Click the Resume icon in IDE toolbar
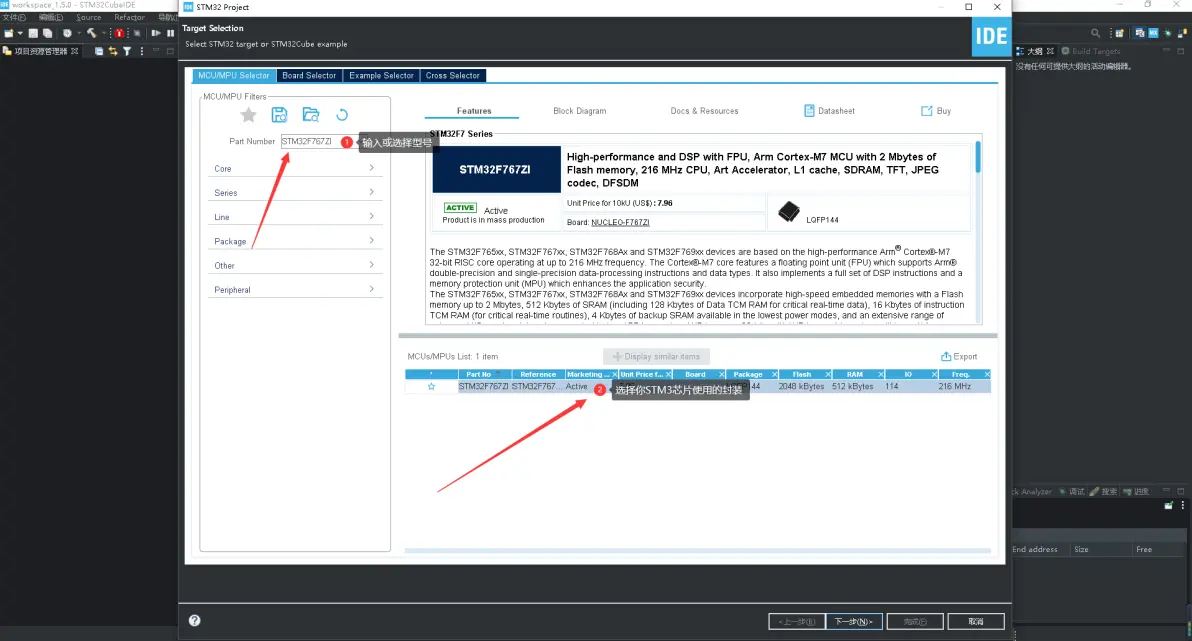This screenshot has width=1192, height=641. (156, 33)
